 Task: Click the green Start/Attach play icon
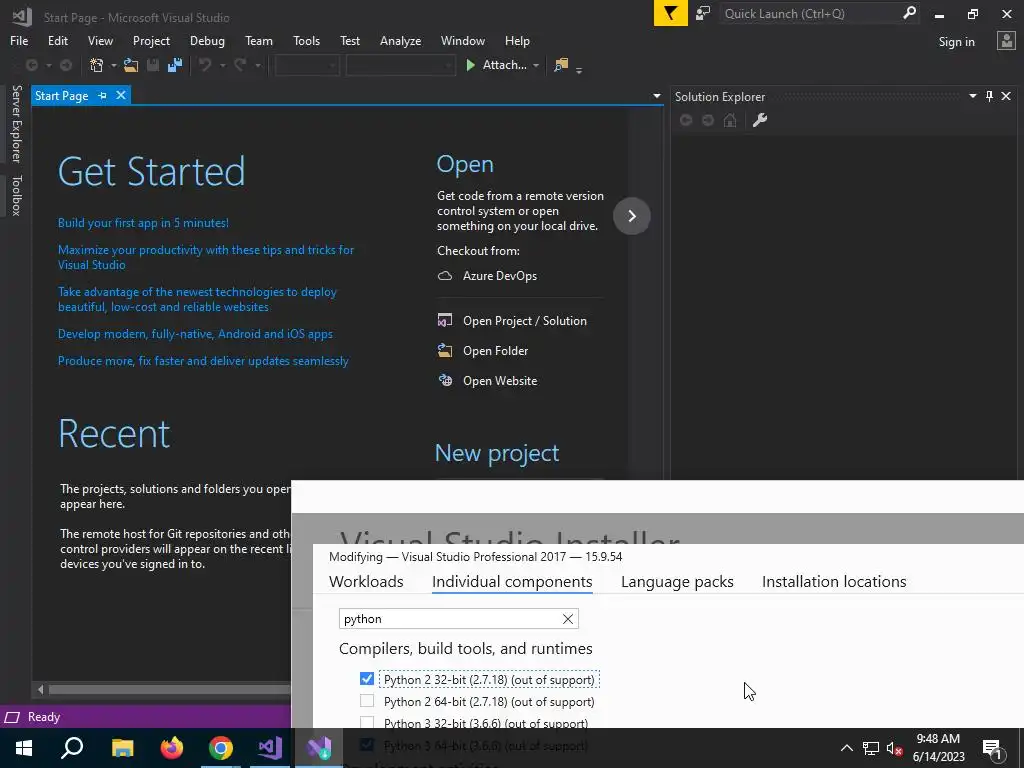tap(470, 65)
